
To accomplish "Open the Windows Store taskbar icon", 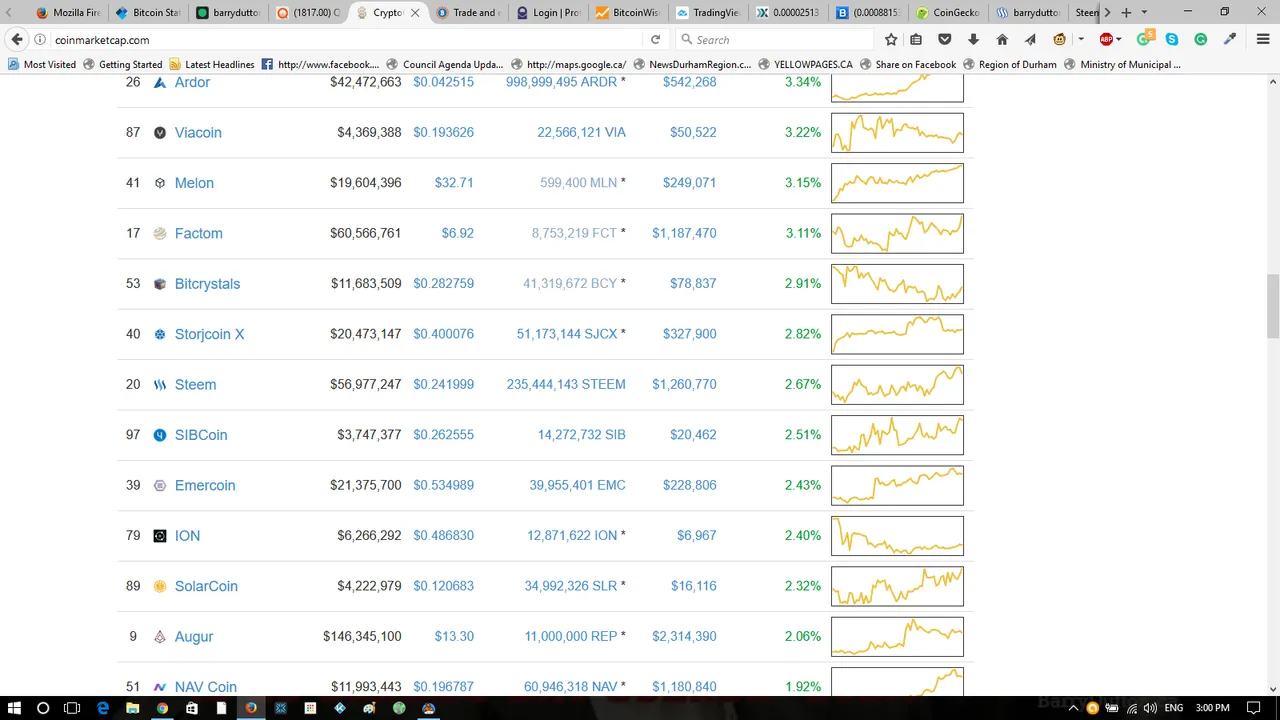I will [x=191, y=708].
